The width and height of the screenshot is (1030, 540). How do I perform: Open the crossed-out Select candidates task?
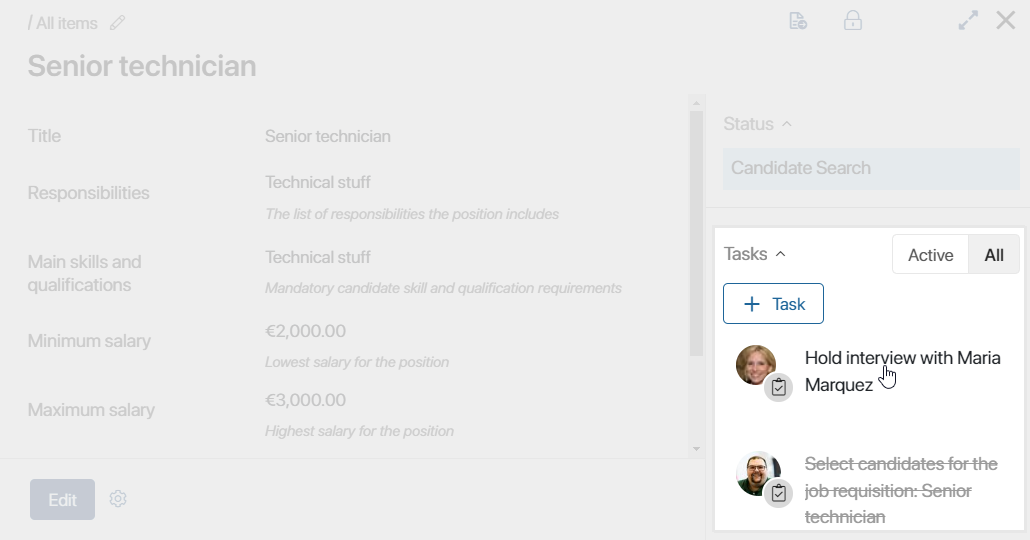click(901, 490)
